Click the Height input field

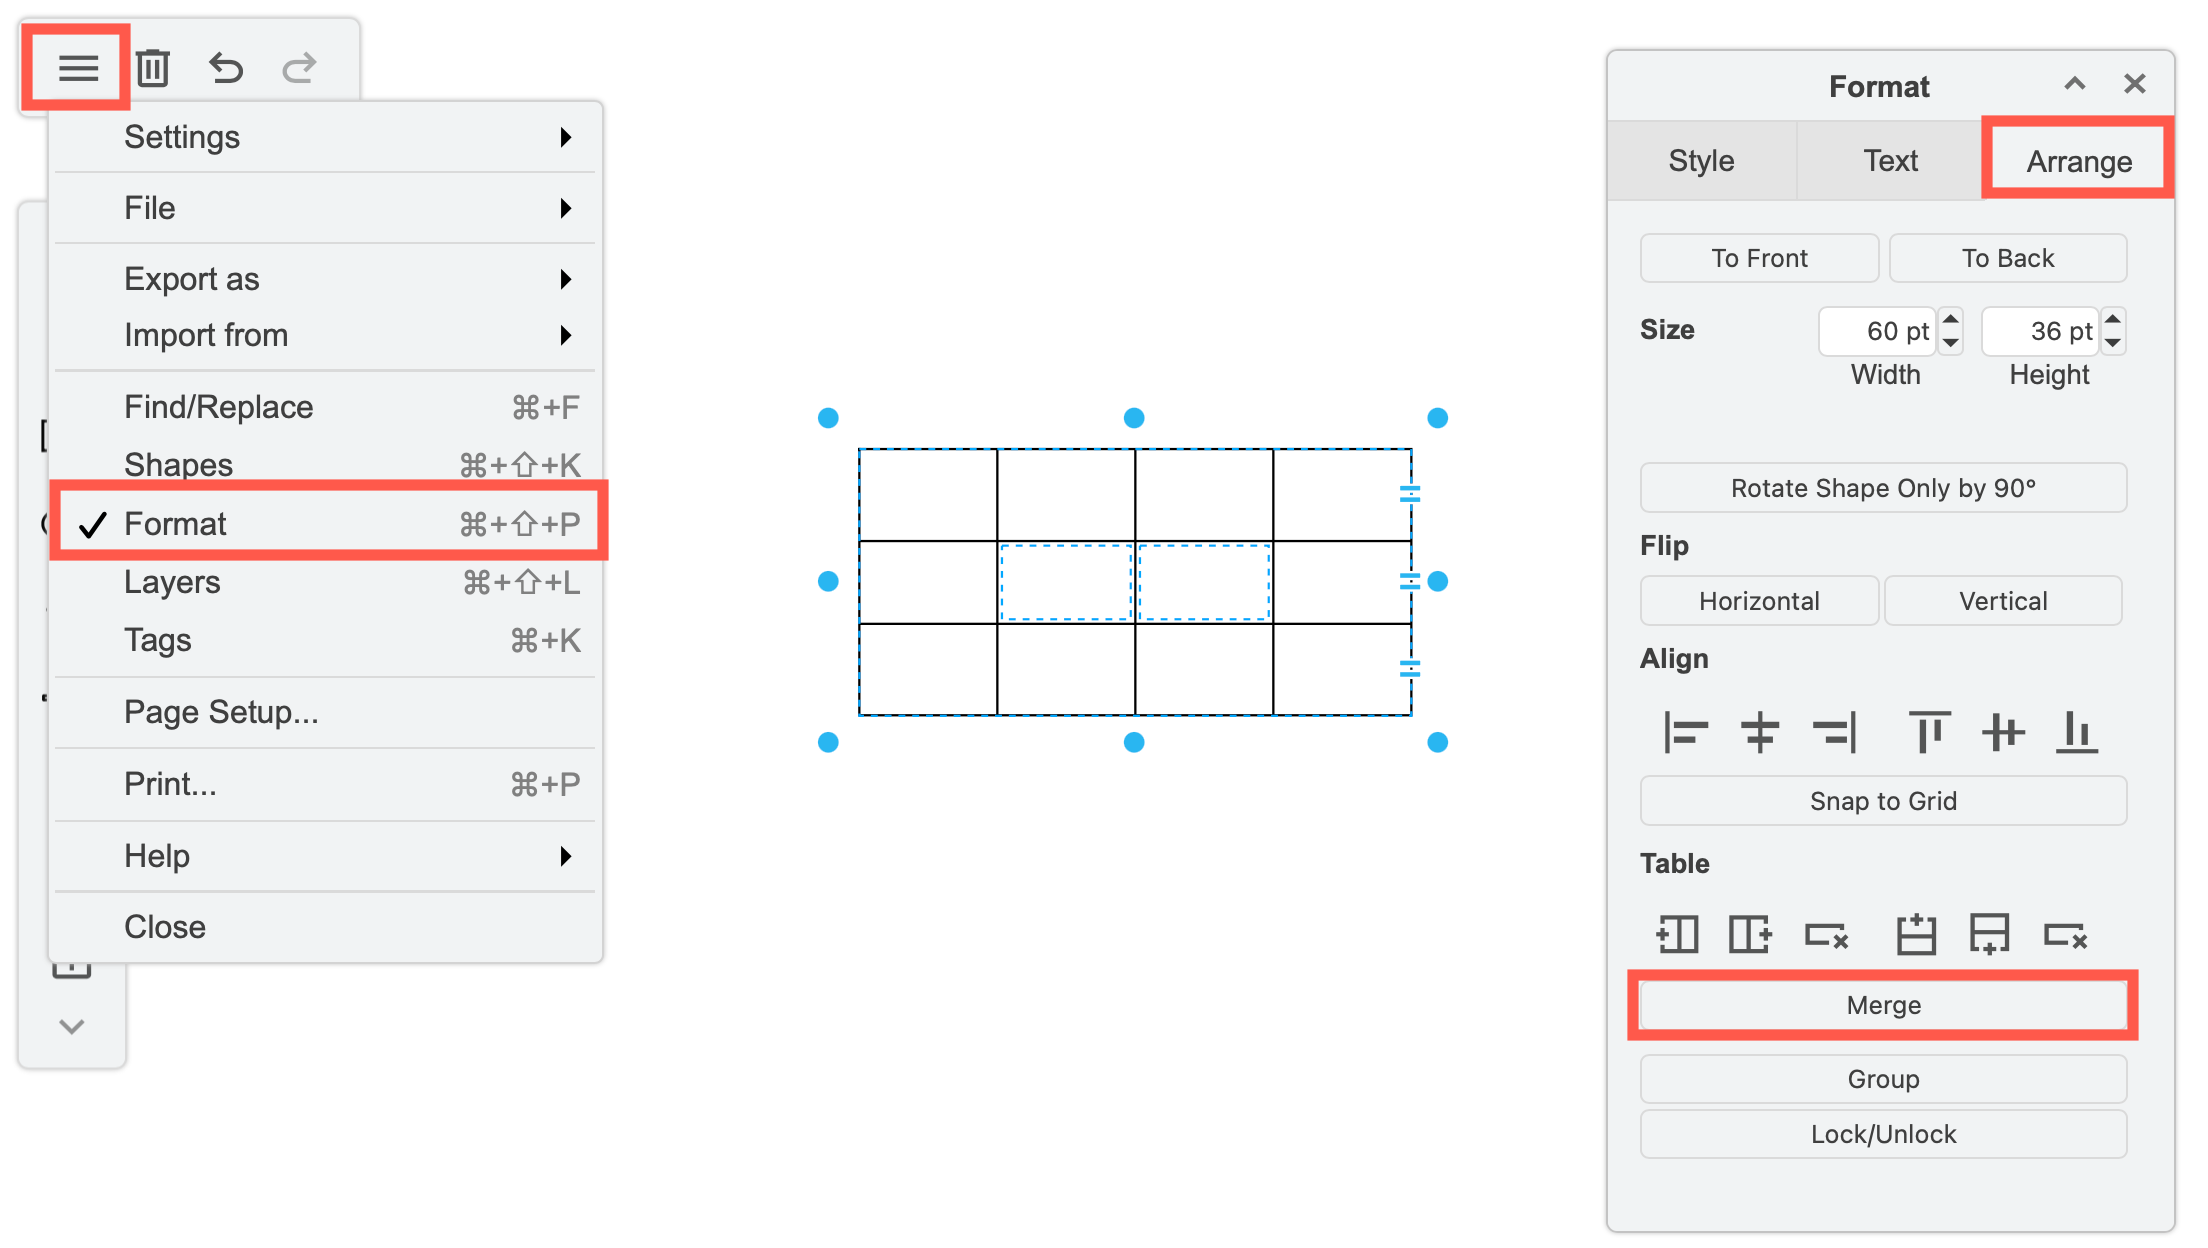[x=2038, y=331]
